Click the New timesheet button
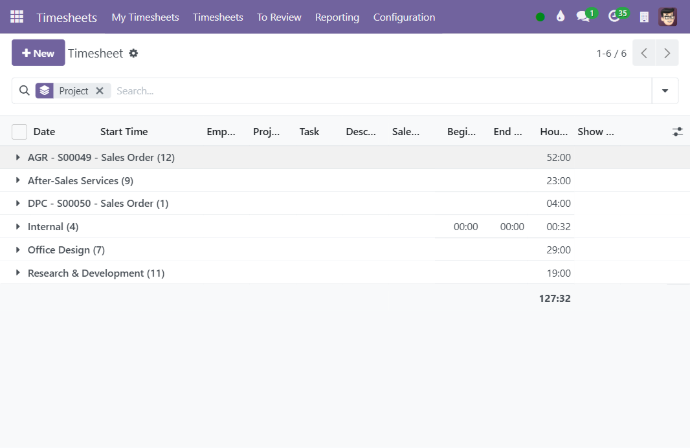The height and width of the screenshot is (448, 690). tap(38, 53)
